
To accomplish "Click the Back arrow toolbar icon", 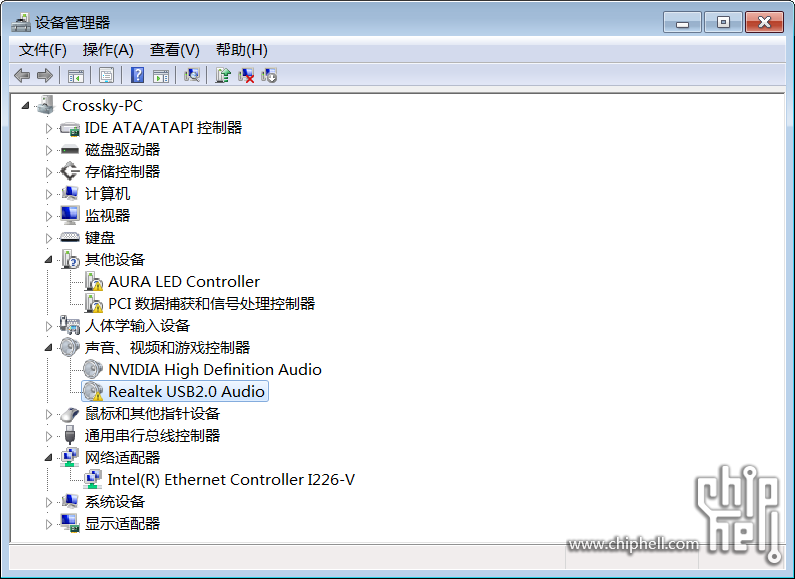I will (22, 76).
